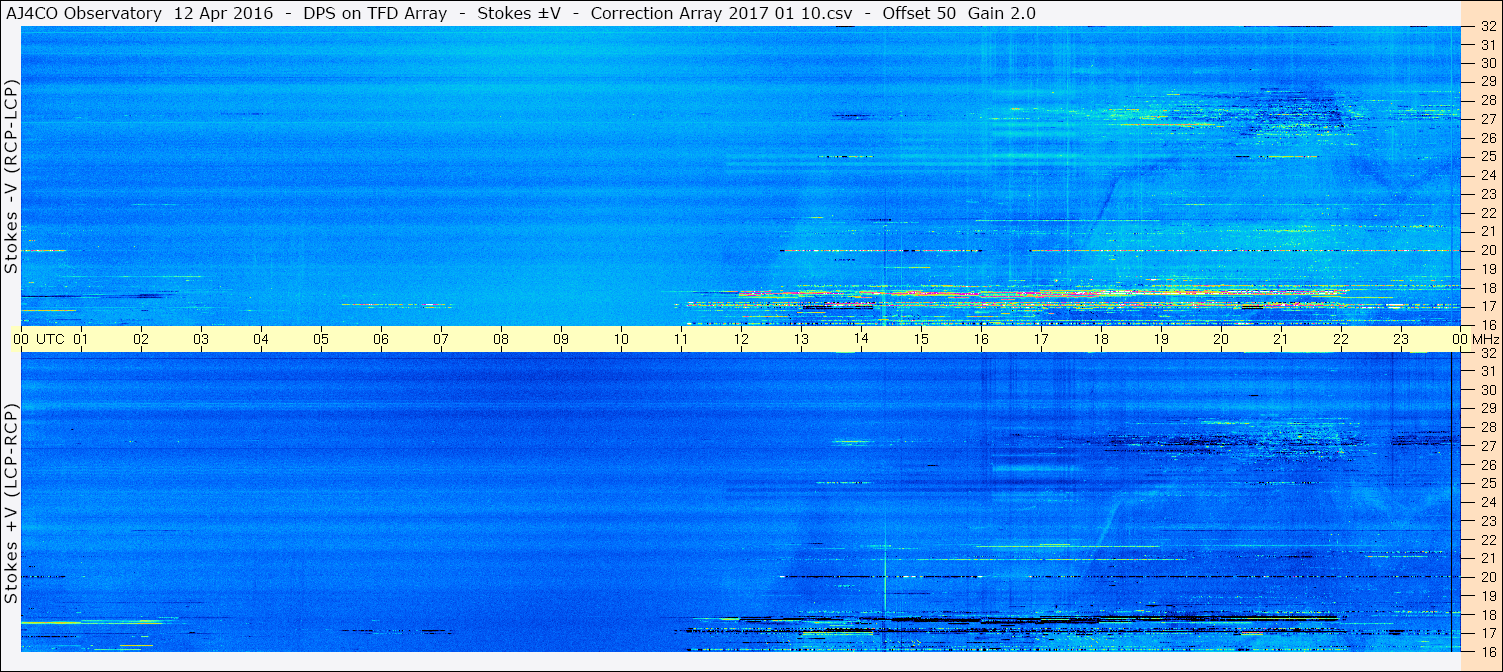The width and height of the screenshot is (1503, 672).
Task: Click the Gain 2.0 text in the header
Action: point(1002,13)
